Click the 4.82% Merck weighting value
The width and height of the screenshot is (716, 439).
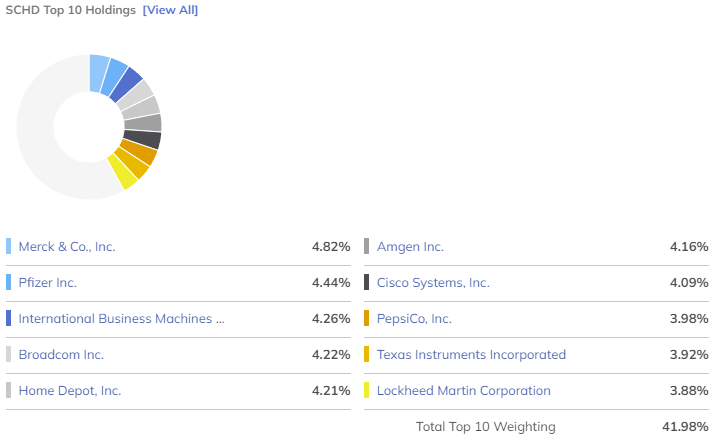331,247
